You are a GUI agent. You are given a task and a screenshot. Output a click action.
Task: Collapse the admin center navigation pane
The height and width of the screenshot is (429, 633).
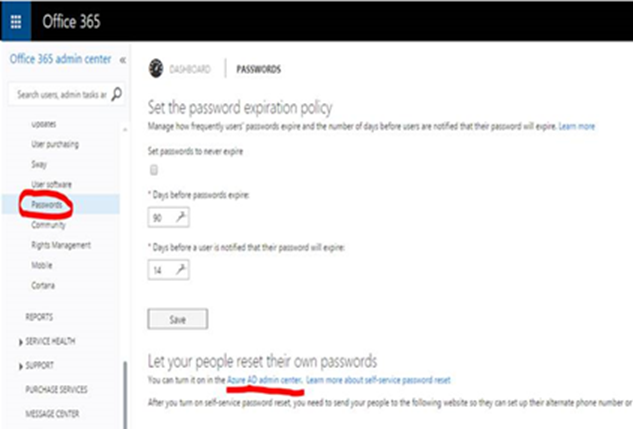[x=123, y=60]
